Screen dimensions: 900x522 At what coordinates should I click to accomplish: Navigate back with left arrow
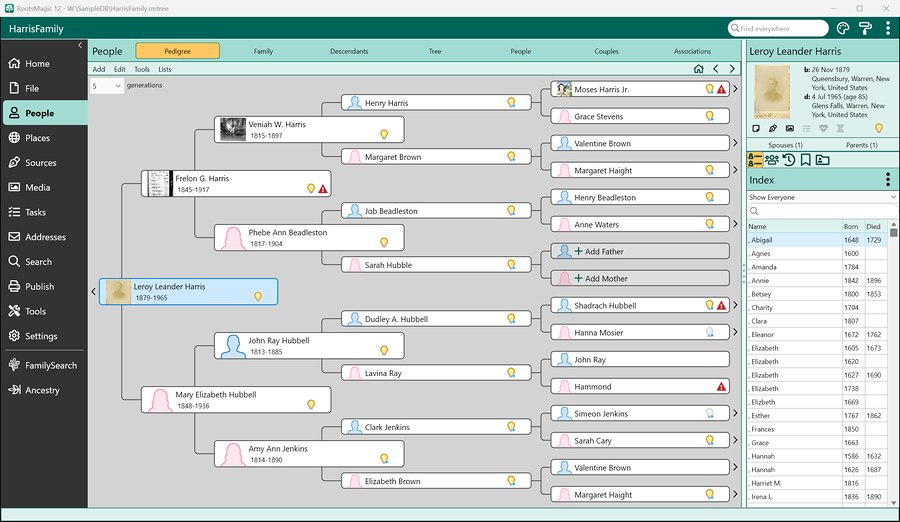click(716, 69)
